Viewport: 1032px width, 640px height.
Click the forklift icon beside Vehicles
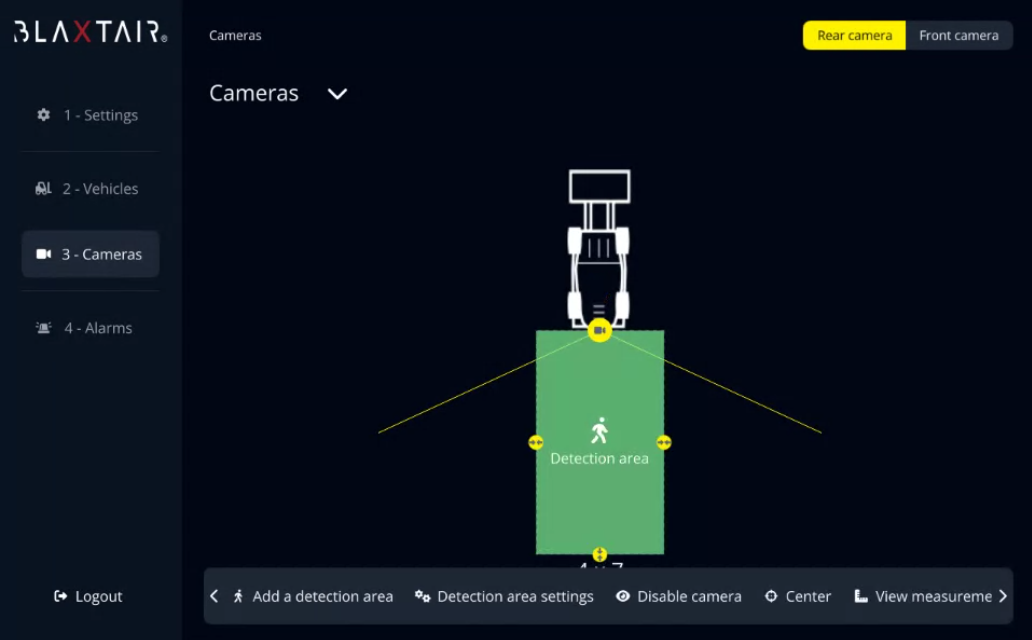pos(43,188)
